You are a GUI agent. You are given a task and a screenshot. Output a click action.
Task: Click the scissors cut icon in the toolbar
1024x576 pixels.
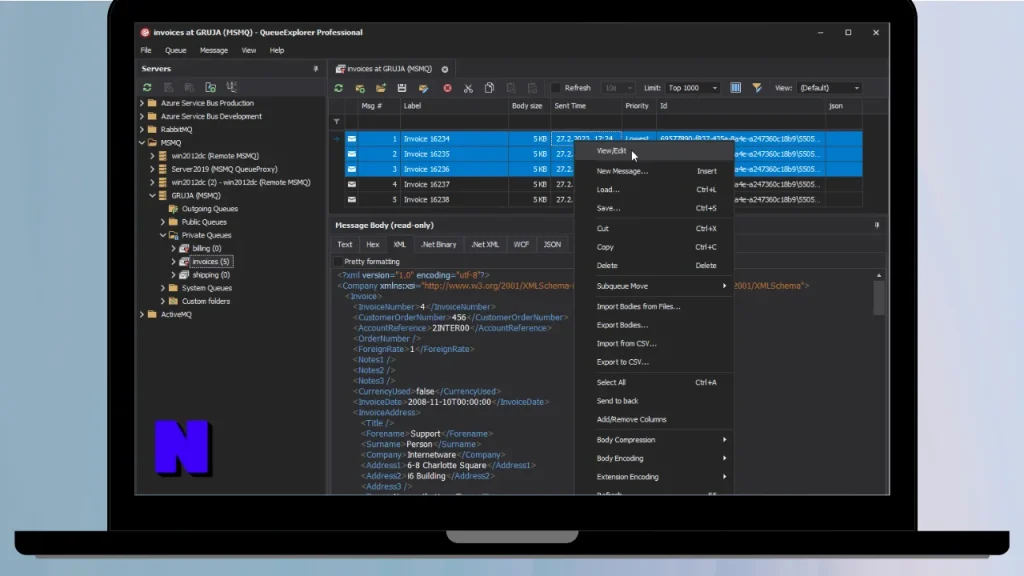click(468, 88)
